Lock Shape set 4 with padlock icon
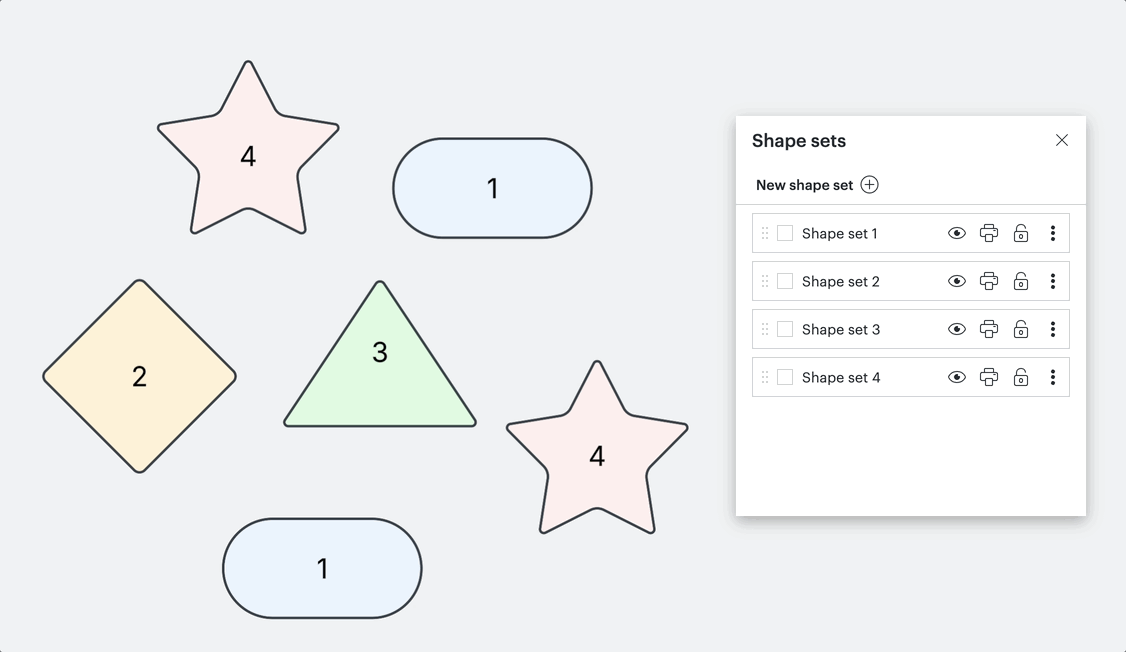 tap(1020, 378)
